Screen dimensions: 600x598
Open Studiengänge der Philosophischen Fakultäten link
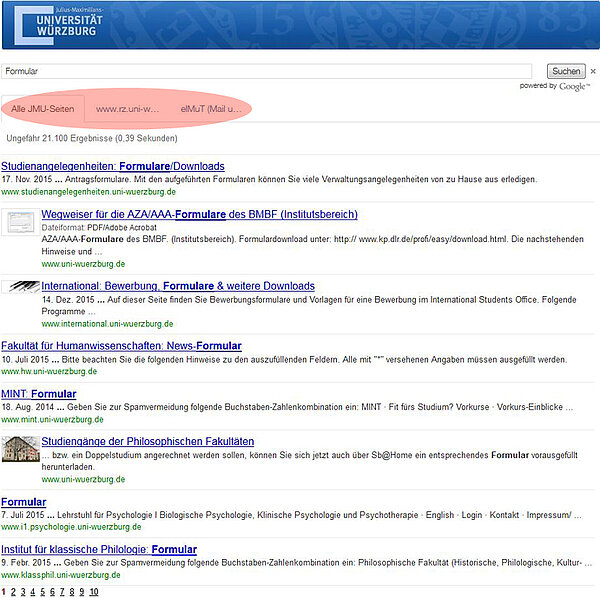click(x=147, y=441)
